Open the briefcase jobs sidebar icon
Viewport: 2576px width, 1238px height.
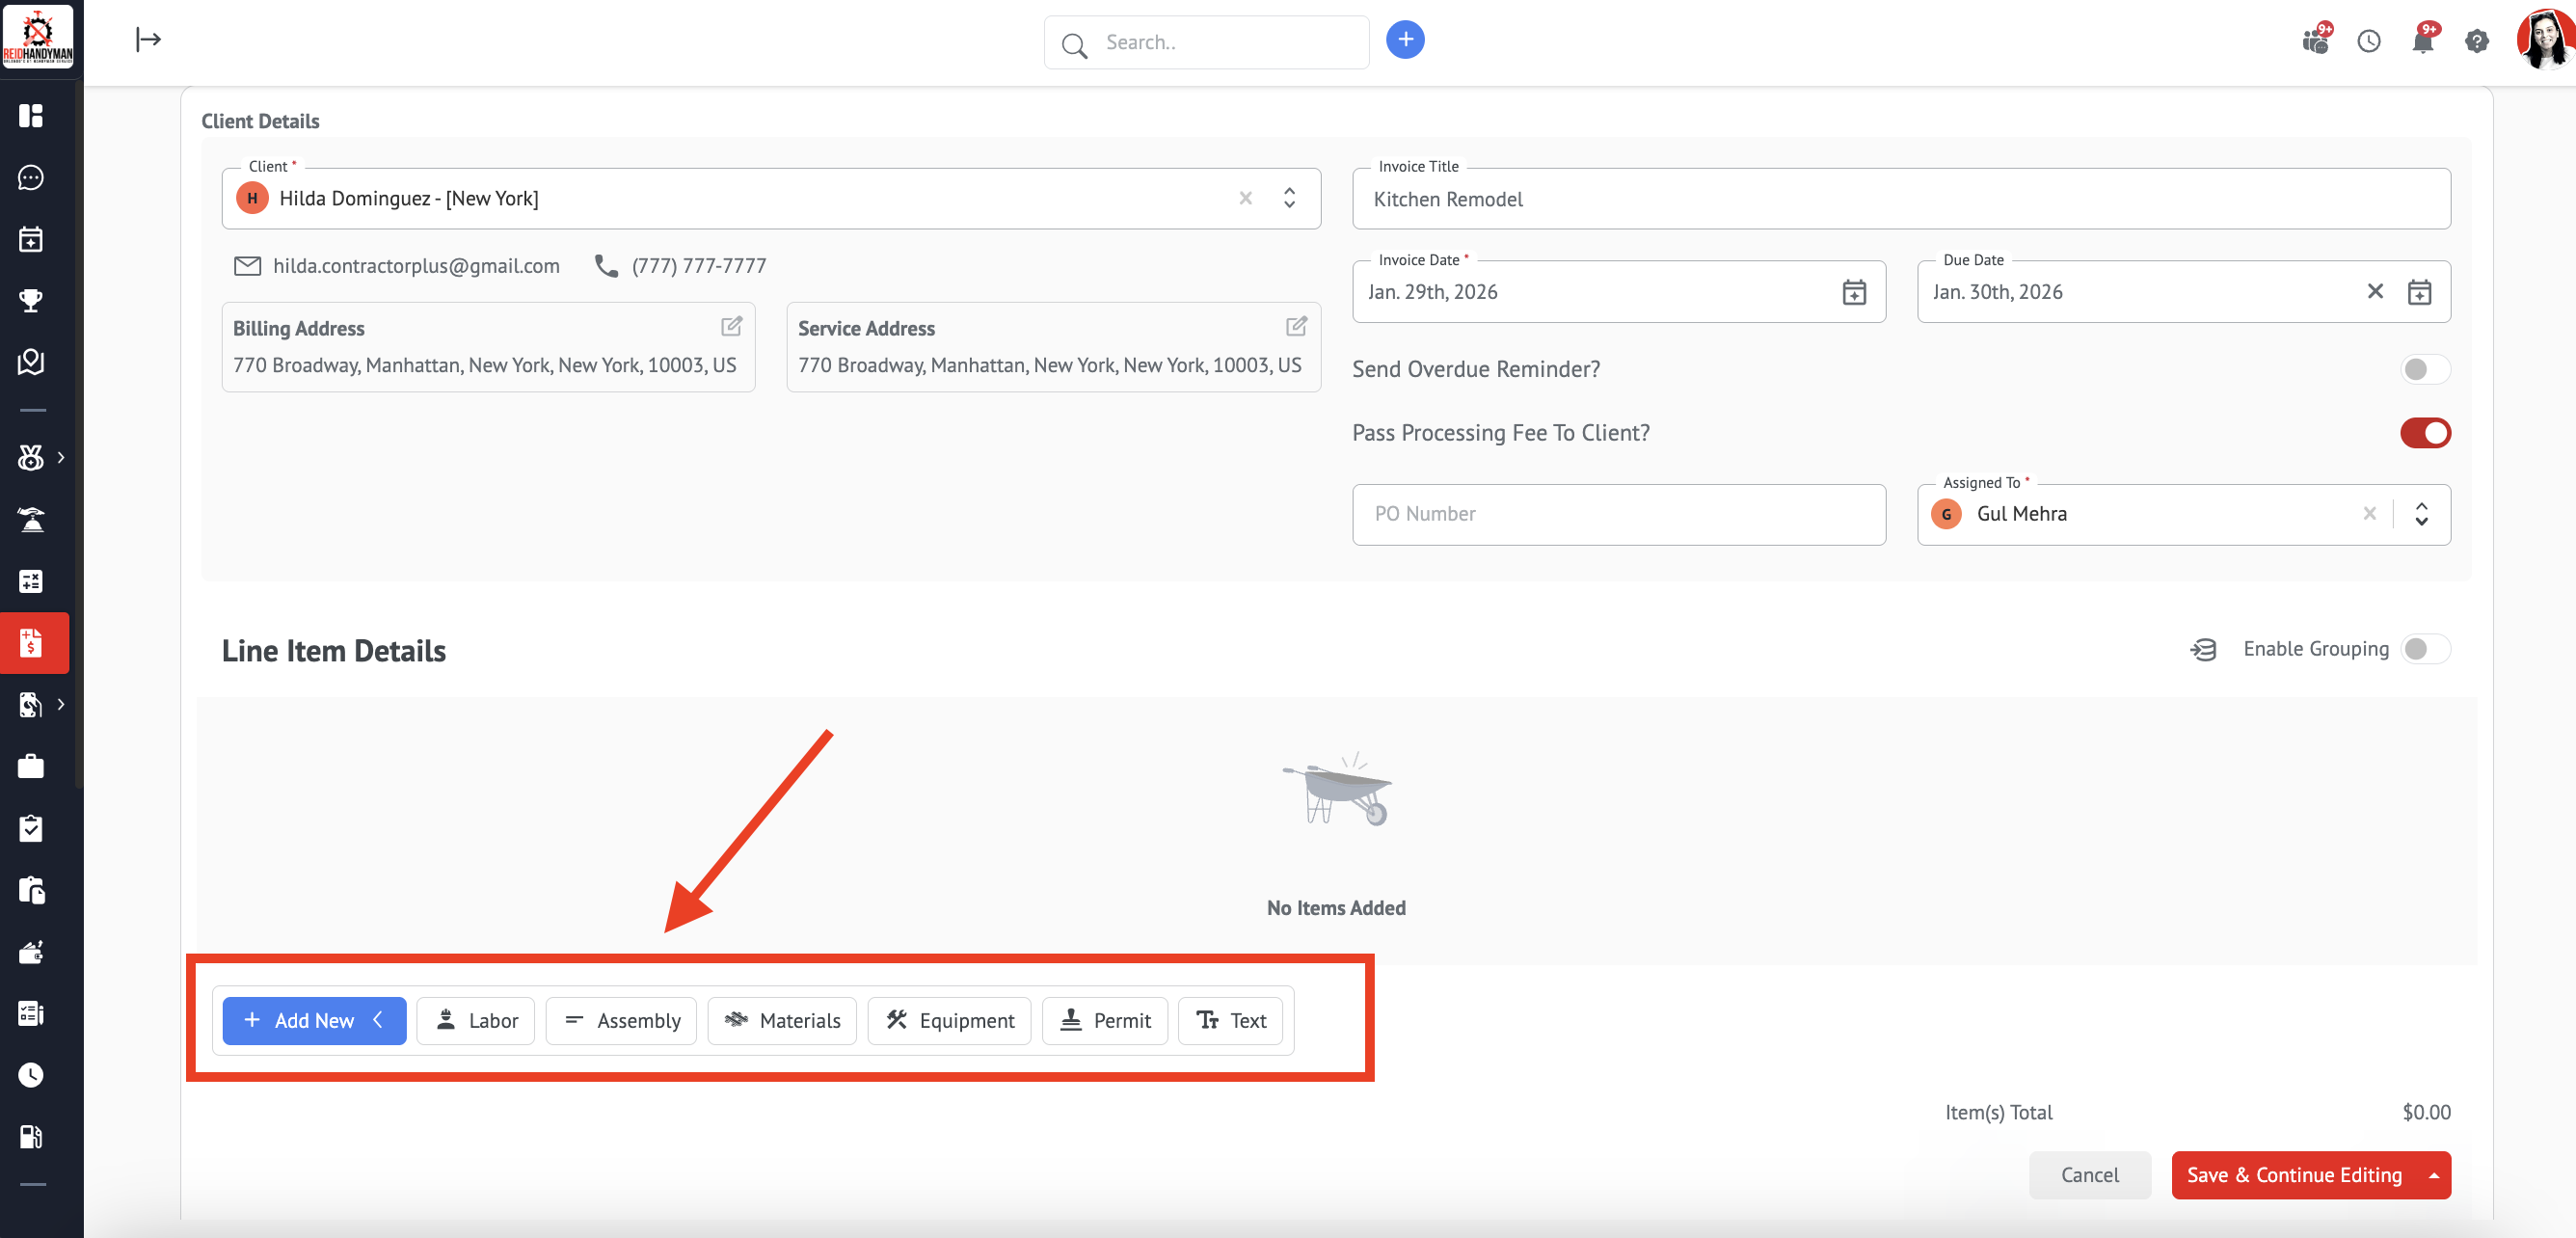(x=31, y=766)
